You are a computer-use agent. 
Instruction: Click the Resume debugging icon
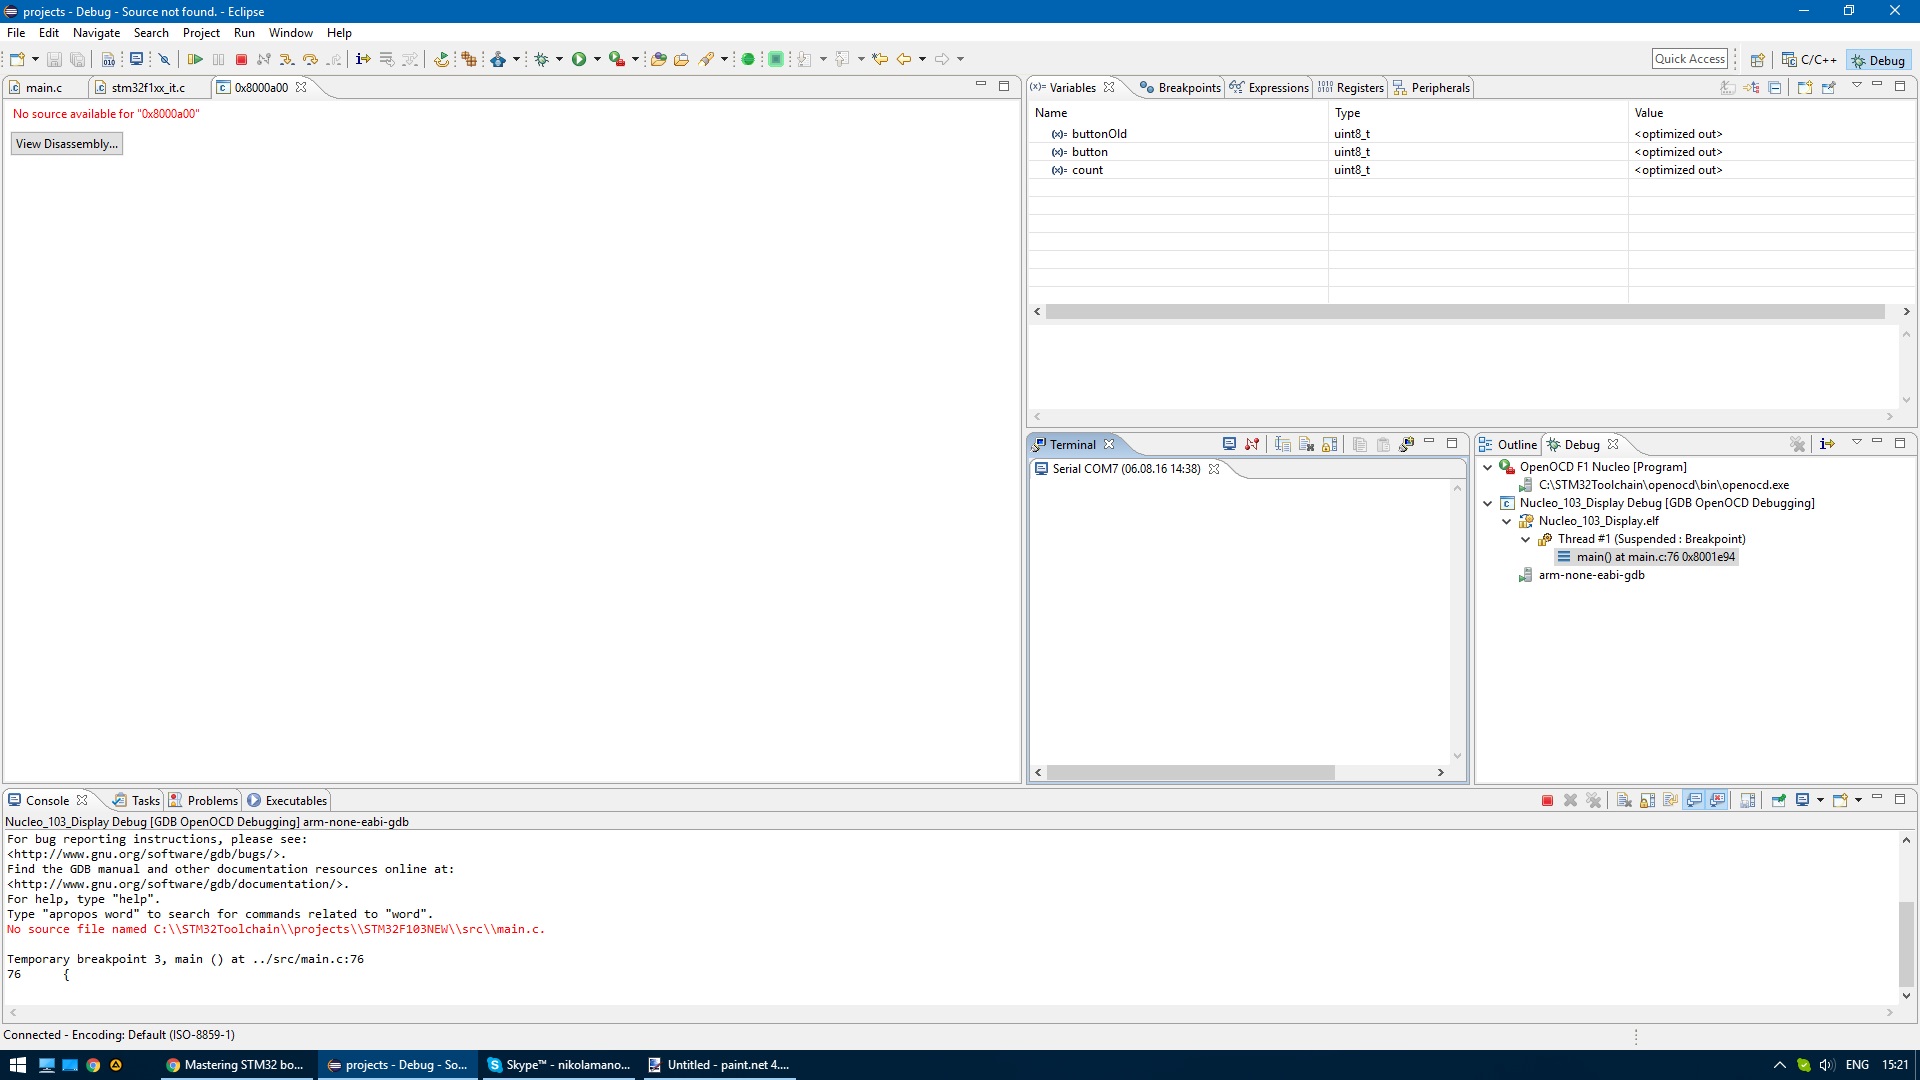click(x=195, y=60)
